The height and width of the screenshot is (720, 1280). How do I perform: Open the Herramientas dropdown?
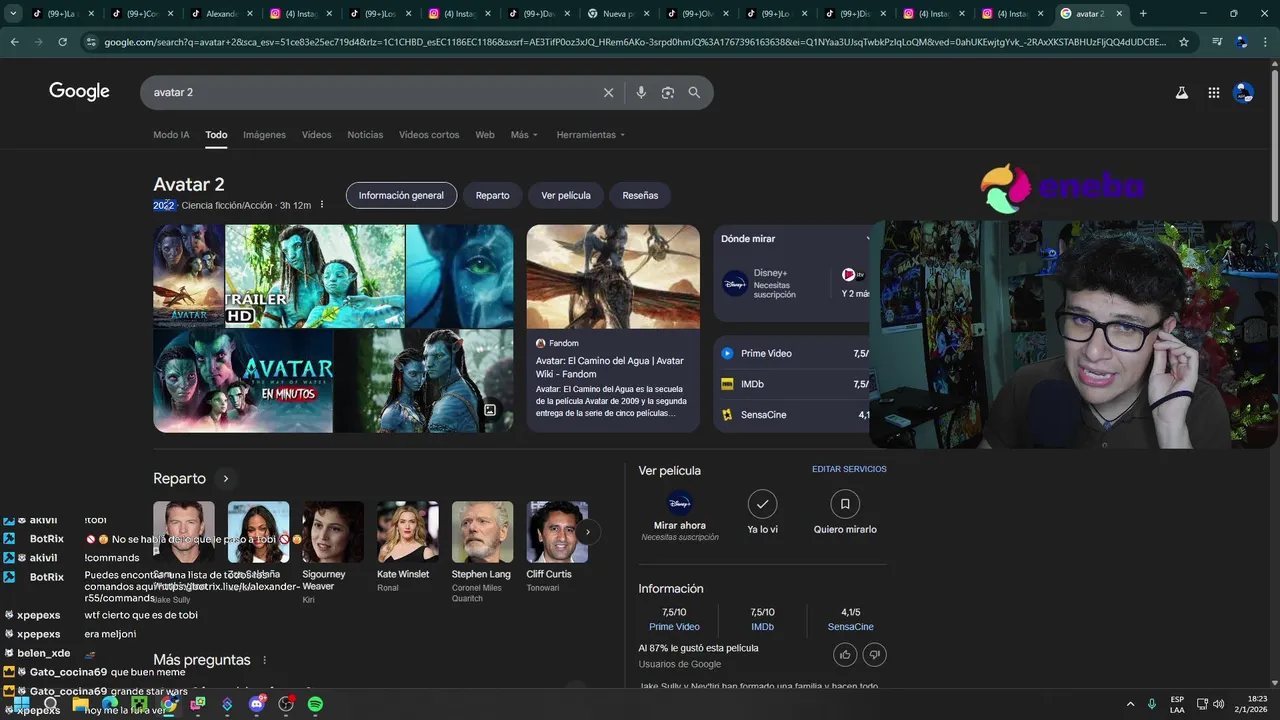tap(591, 135)
